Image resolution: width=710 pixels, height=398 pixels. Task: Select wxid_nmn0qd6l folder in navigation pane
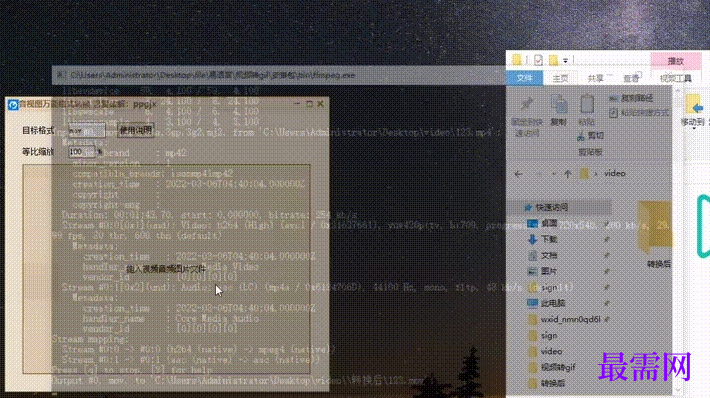click(x=570, y=319)
